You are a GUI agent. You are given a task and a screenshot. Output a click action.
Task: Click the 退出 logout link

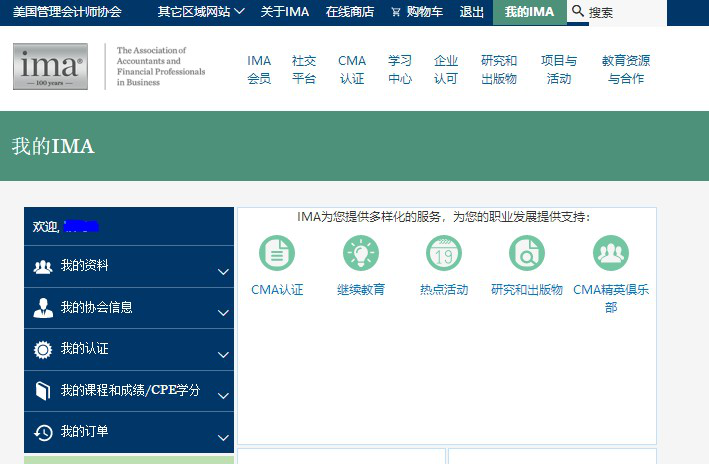click(x=471, y=12)
